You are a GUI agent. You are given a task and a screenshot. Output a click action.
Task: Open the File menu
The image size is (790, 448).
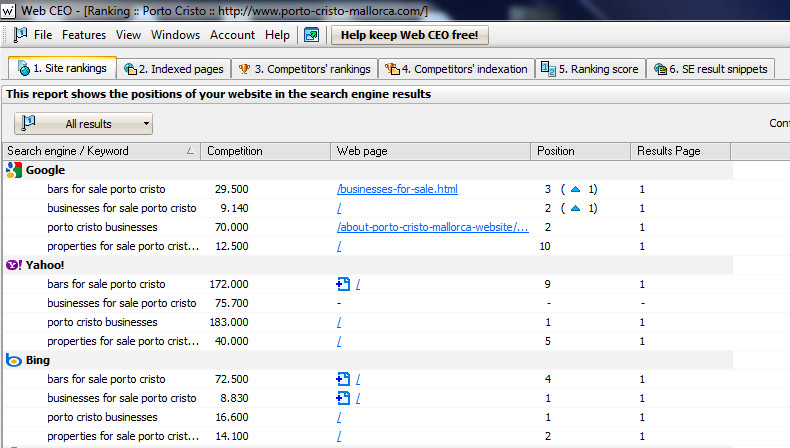pos(43,35)
